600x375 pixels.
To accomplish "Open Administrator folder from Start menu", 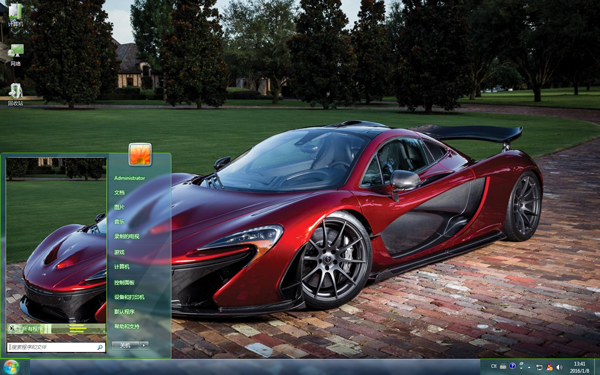I will tap(129, 178).
